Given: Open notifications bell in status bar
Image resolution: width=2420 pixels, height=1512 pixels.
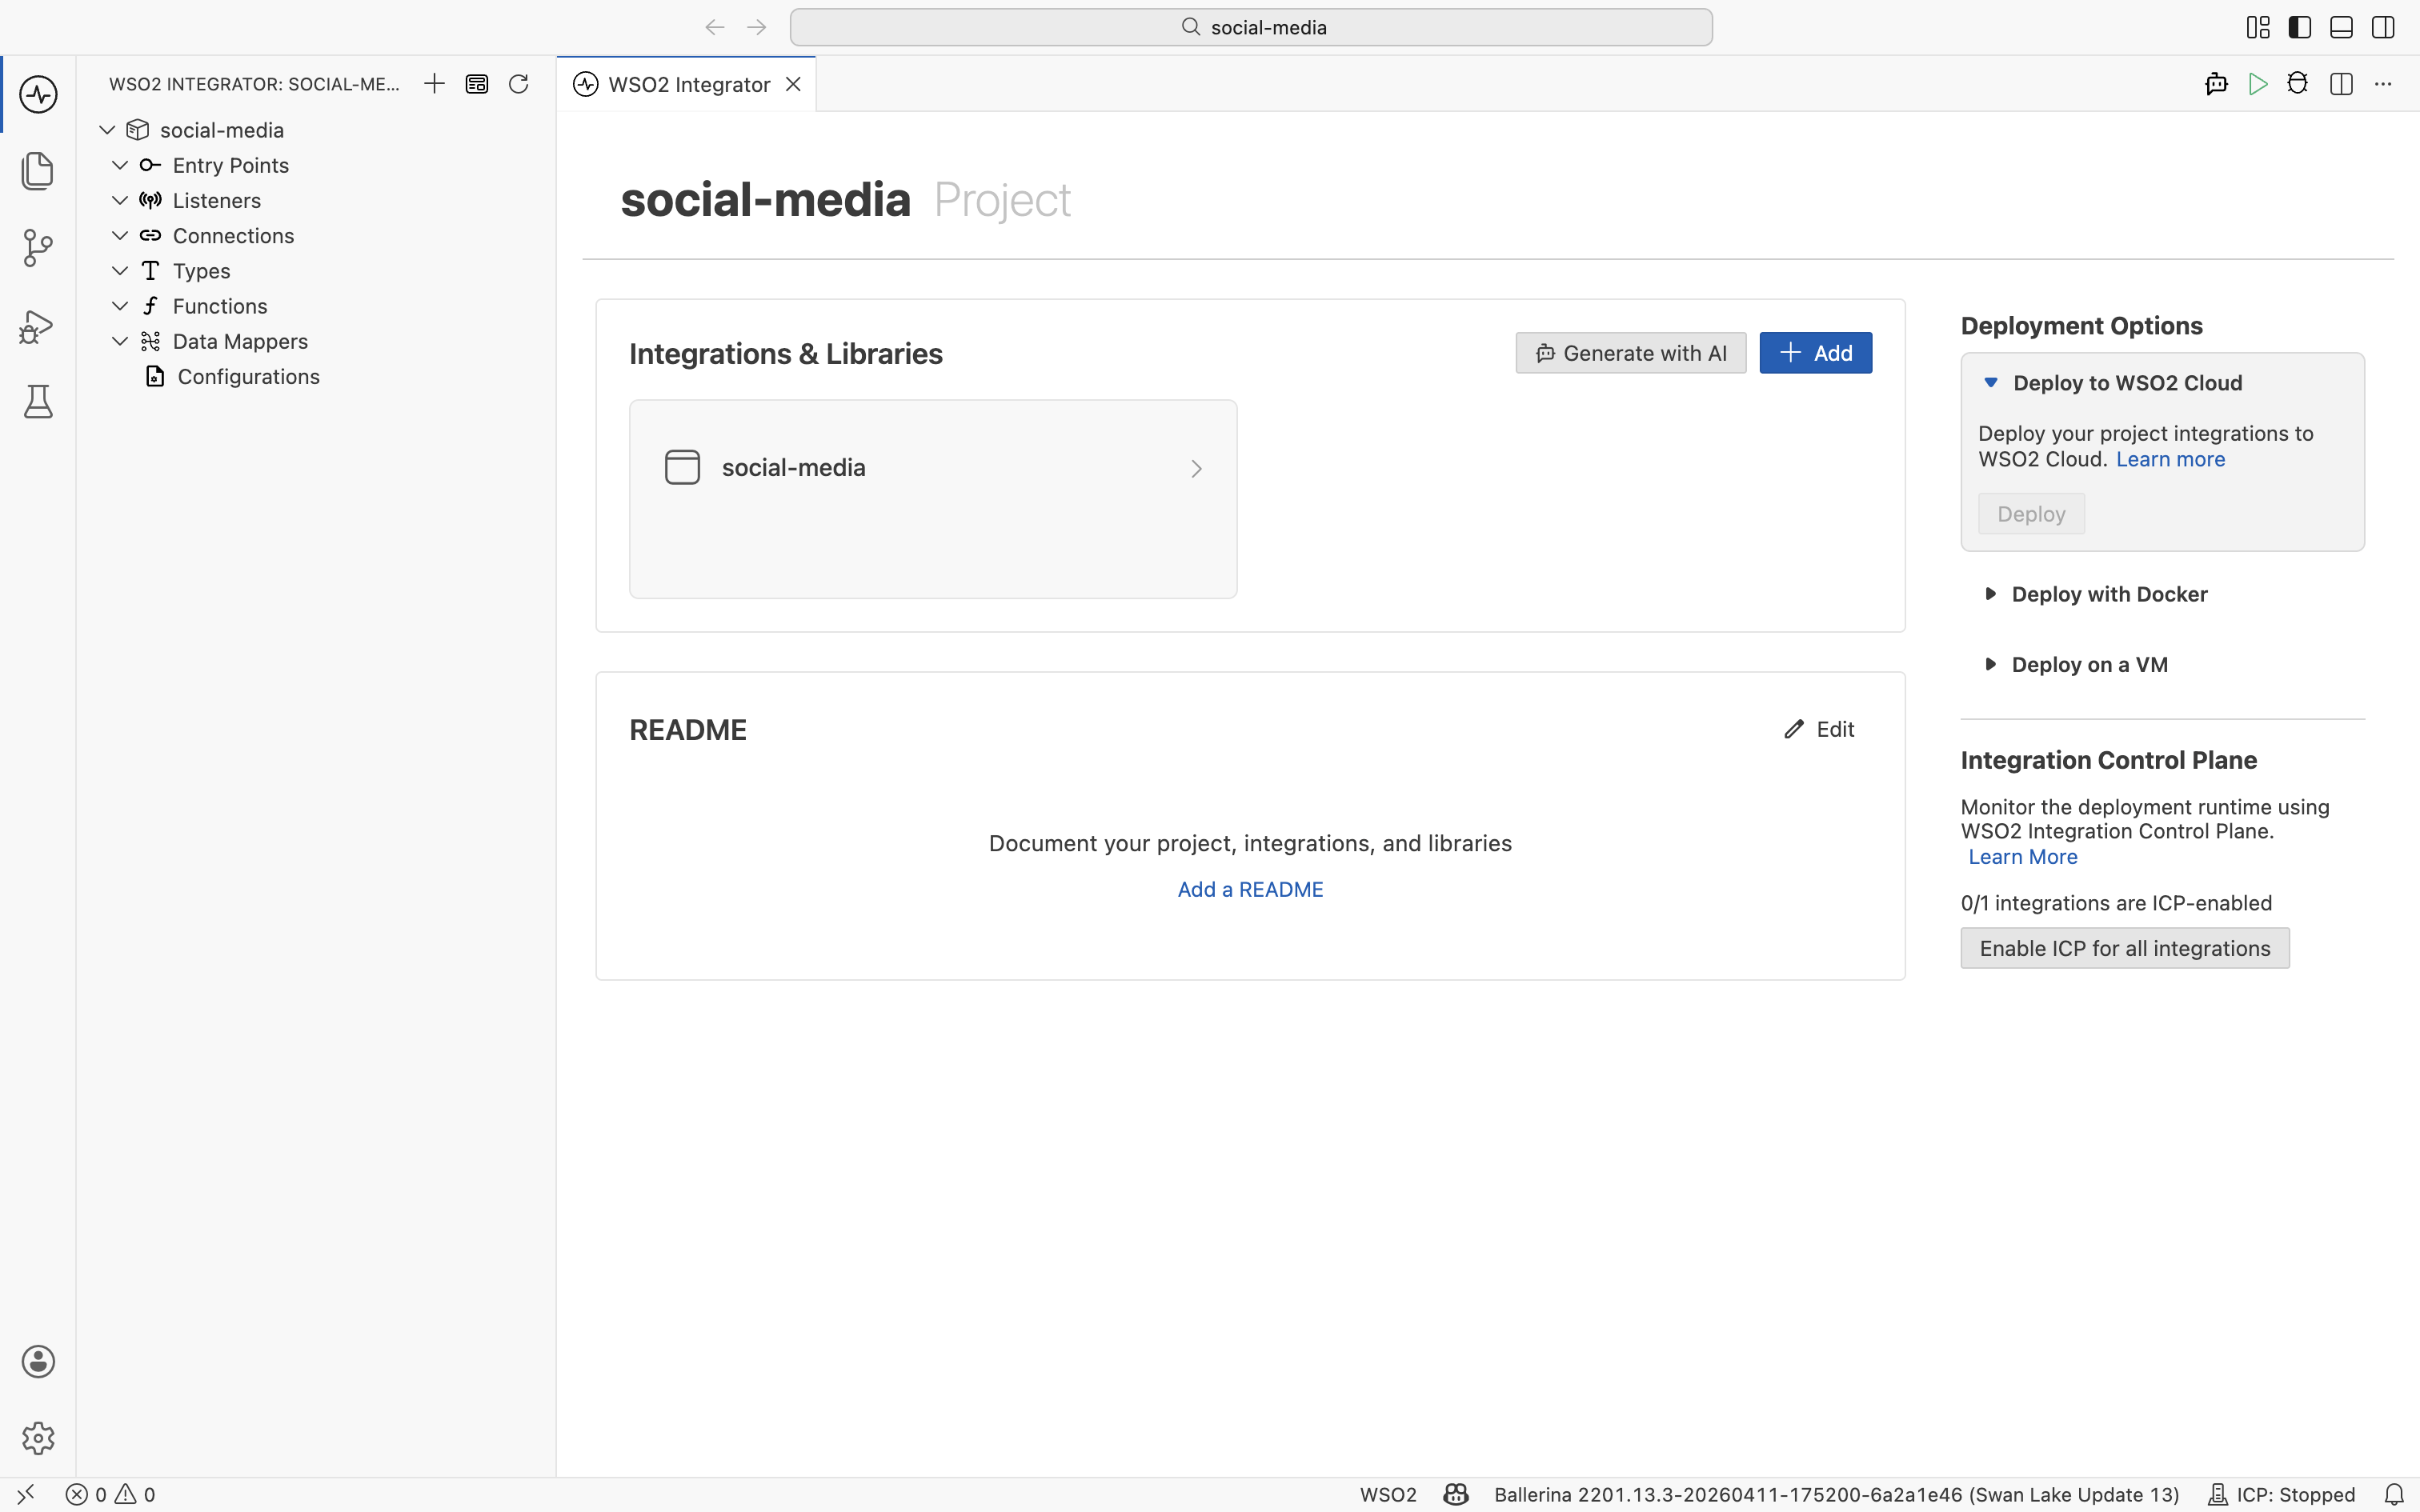Looking at the screenshot, I should click(x=2394, y=1494).
